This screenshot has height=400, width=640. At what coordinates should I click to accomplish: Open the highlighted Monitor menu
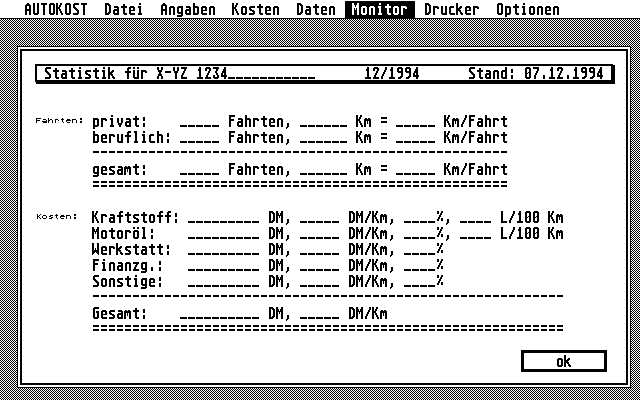click(380, 9)
